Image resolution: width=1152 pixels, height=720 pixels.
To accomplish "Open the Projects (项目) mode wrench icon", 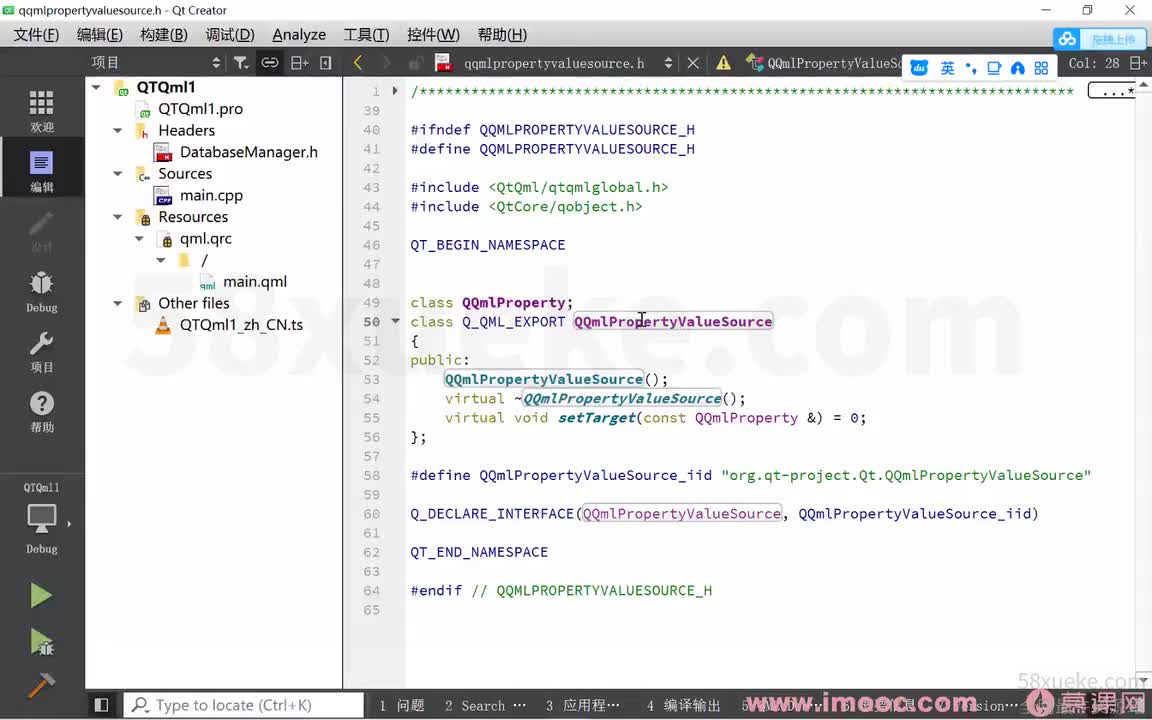I will [x=41, y=351].
